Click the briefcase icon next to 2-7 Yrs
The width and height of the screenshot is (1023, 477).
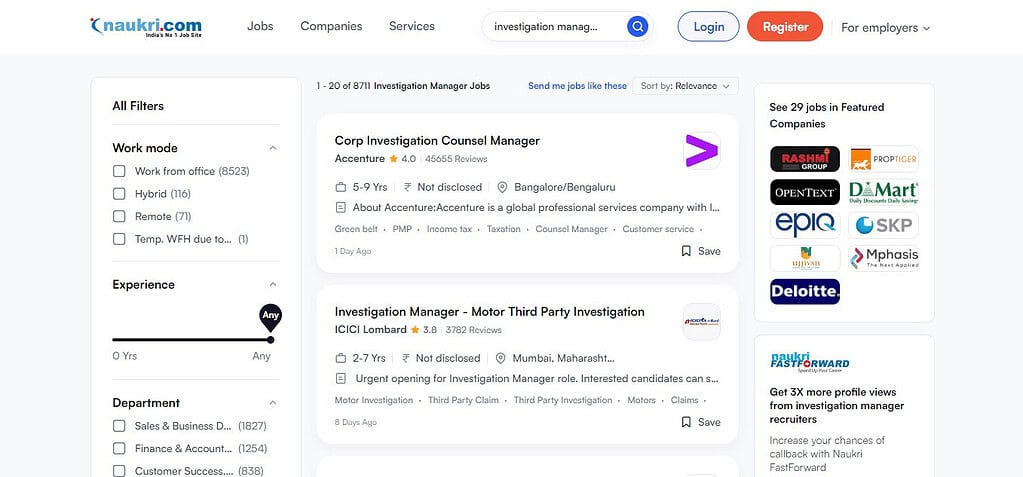[340, 358]
